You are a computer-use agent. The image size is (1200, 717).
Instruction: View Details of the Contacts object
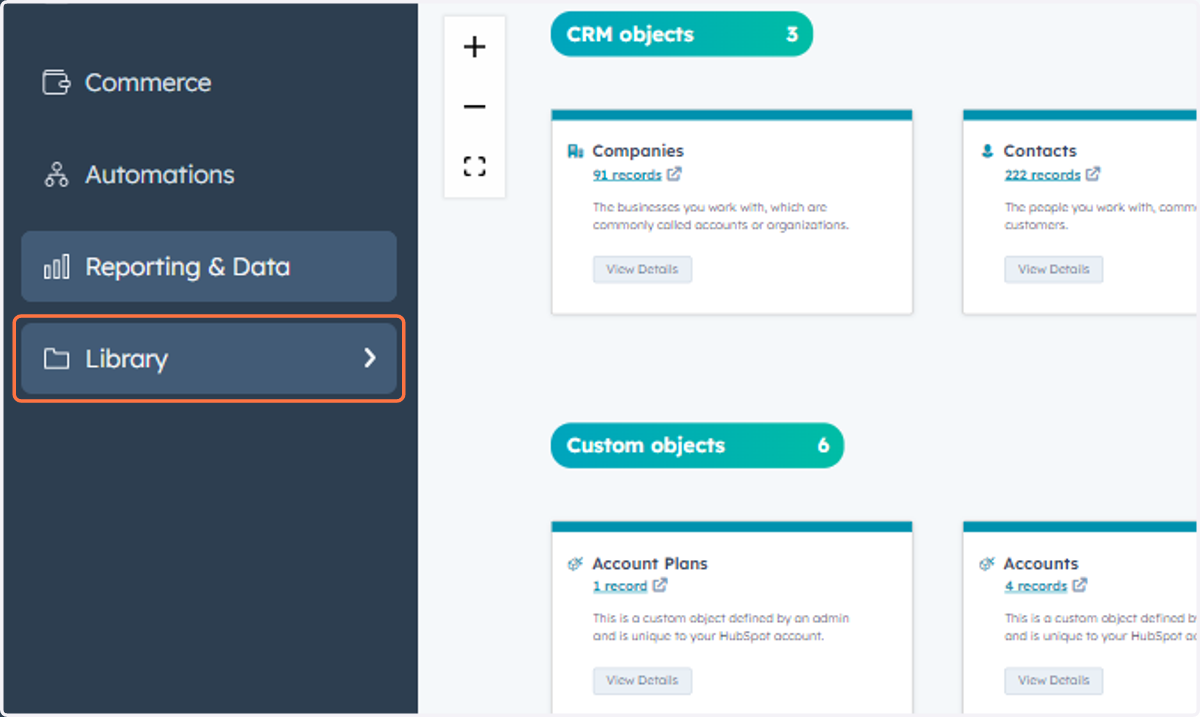click(x=1054, y=269)
